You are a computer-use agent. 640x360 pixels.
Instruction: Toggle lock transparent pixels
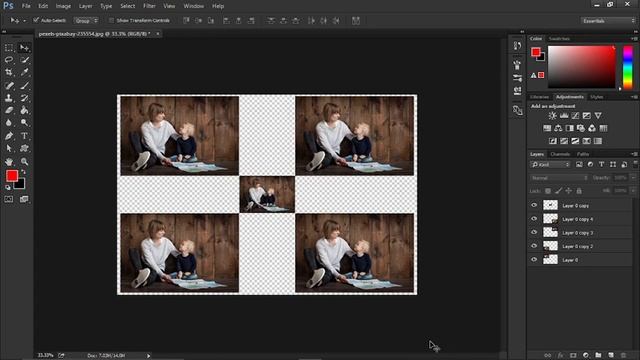coord(548,191)
